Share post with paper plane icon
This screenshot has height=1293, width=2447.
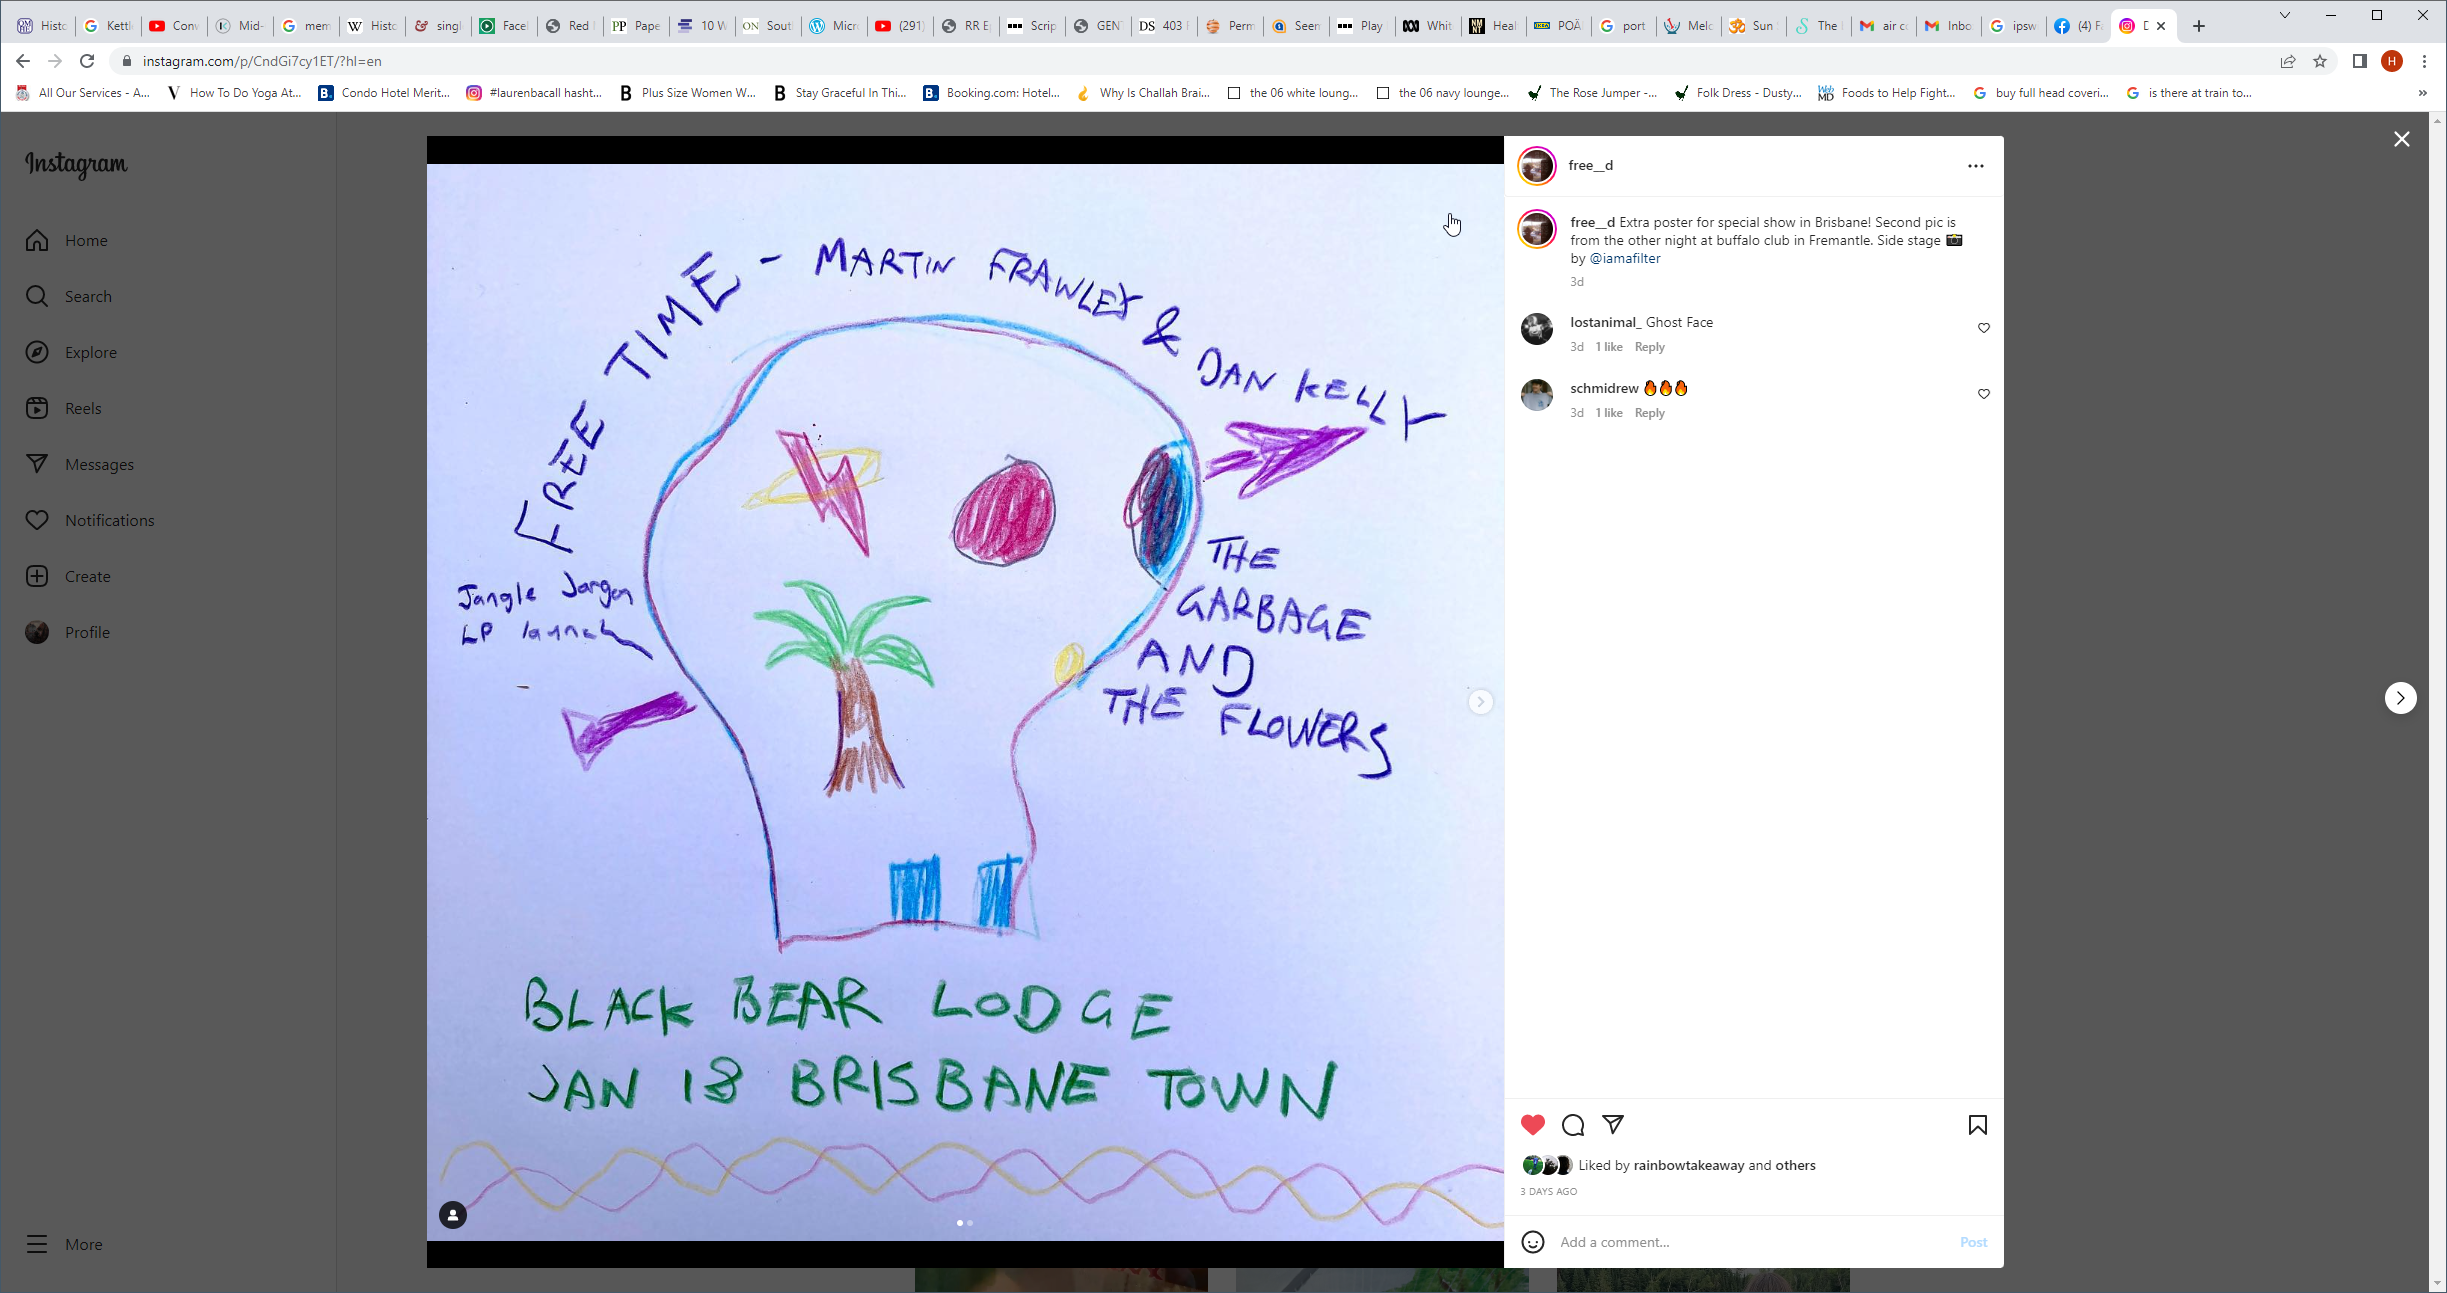(x=1613, y=1124)
